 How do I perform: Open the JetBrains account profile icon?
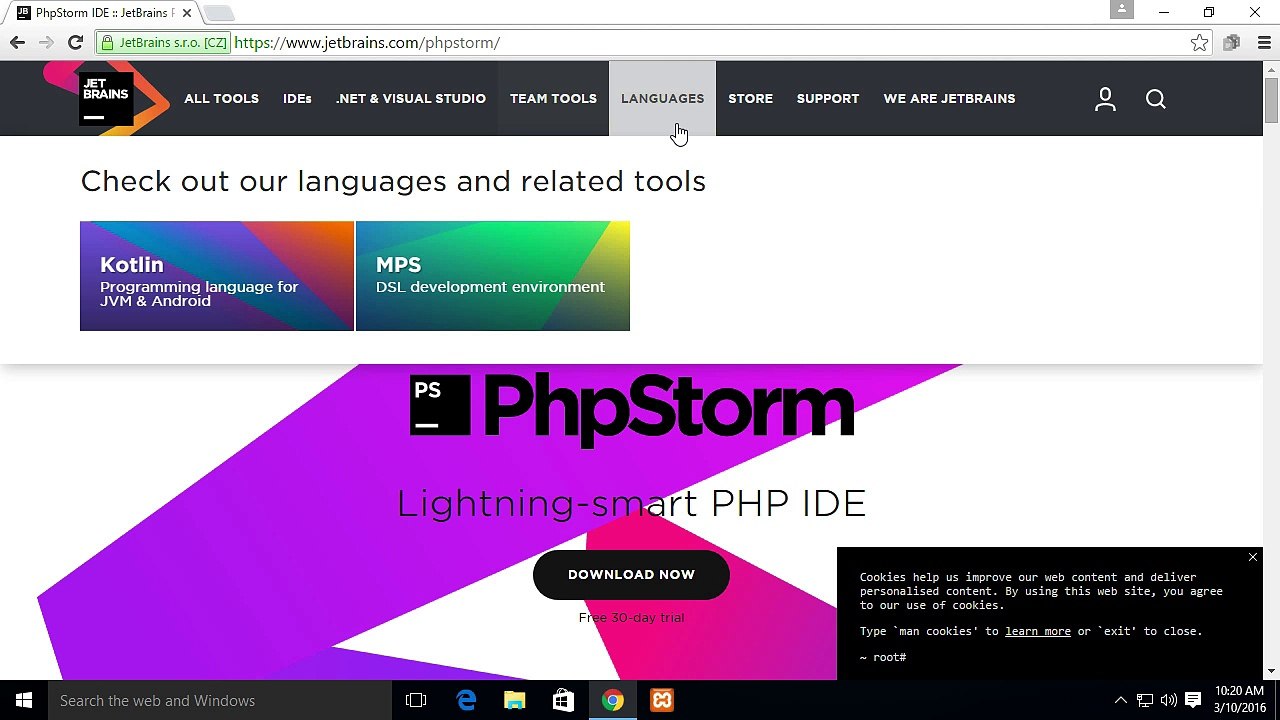tap(1105, 99)
